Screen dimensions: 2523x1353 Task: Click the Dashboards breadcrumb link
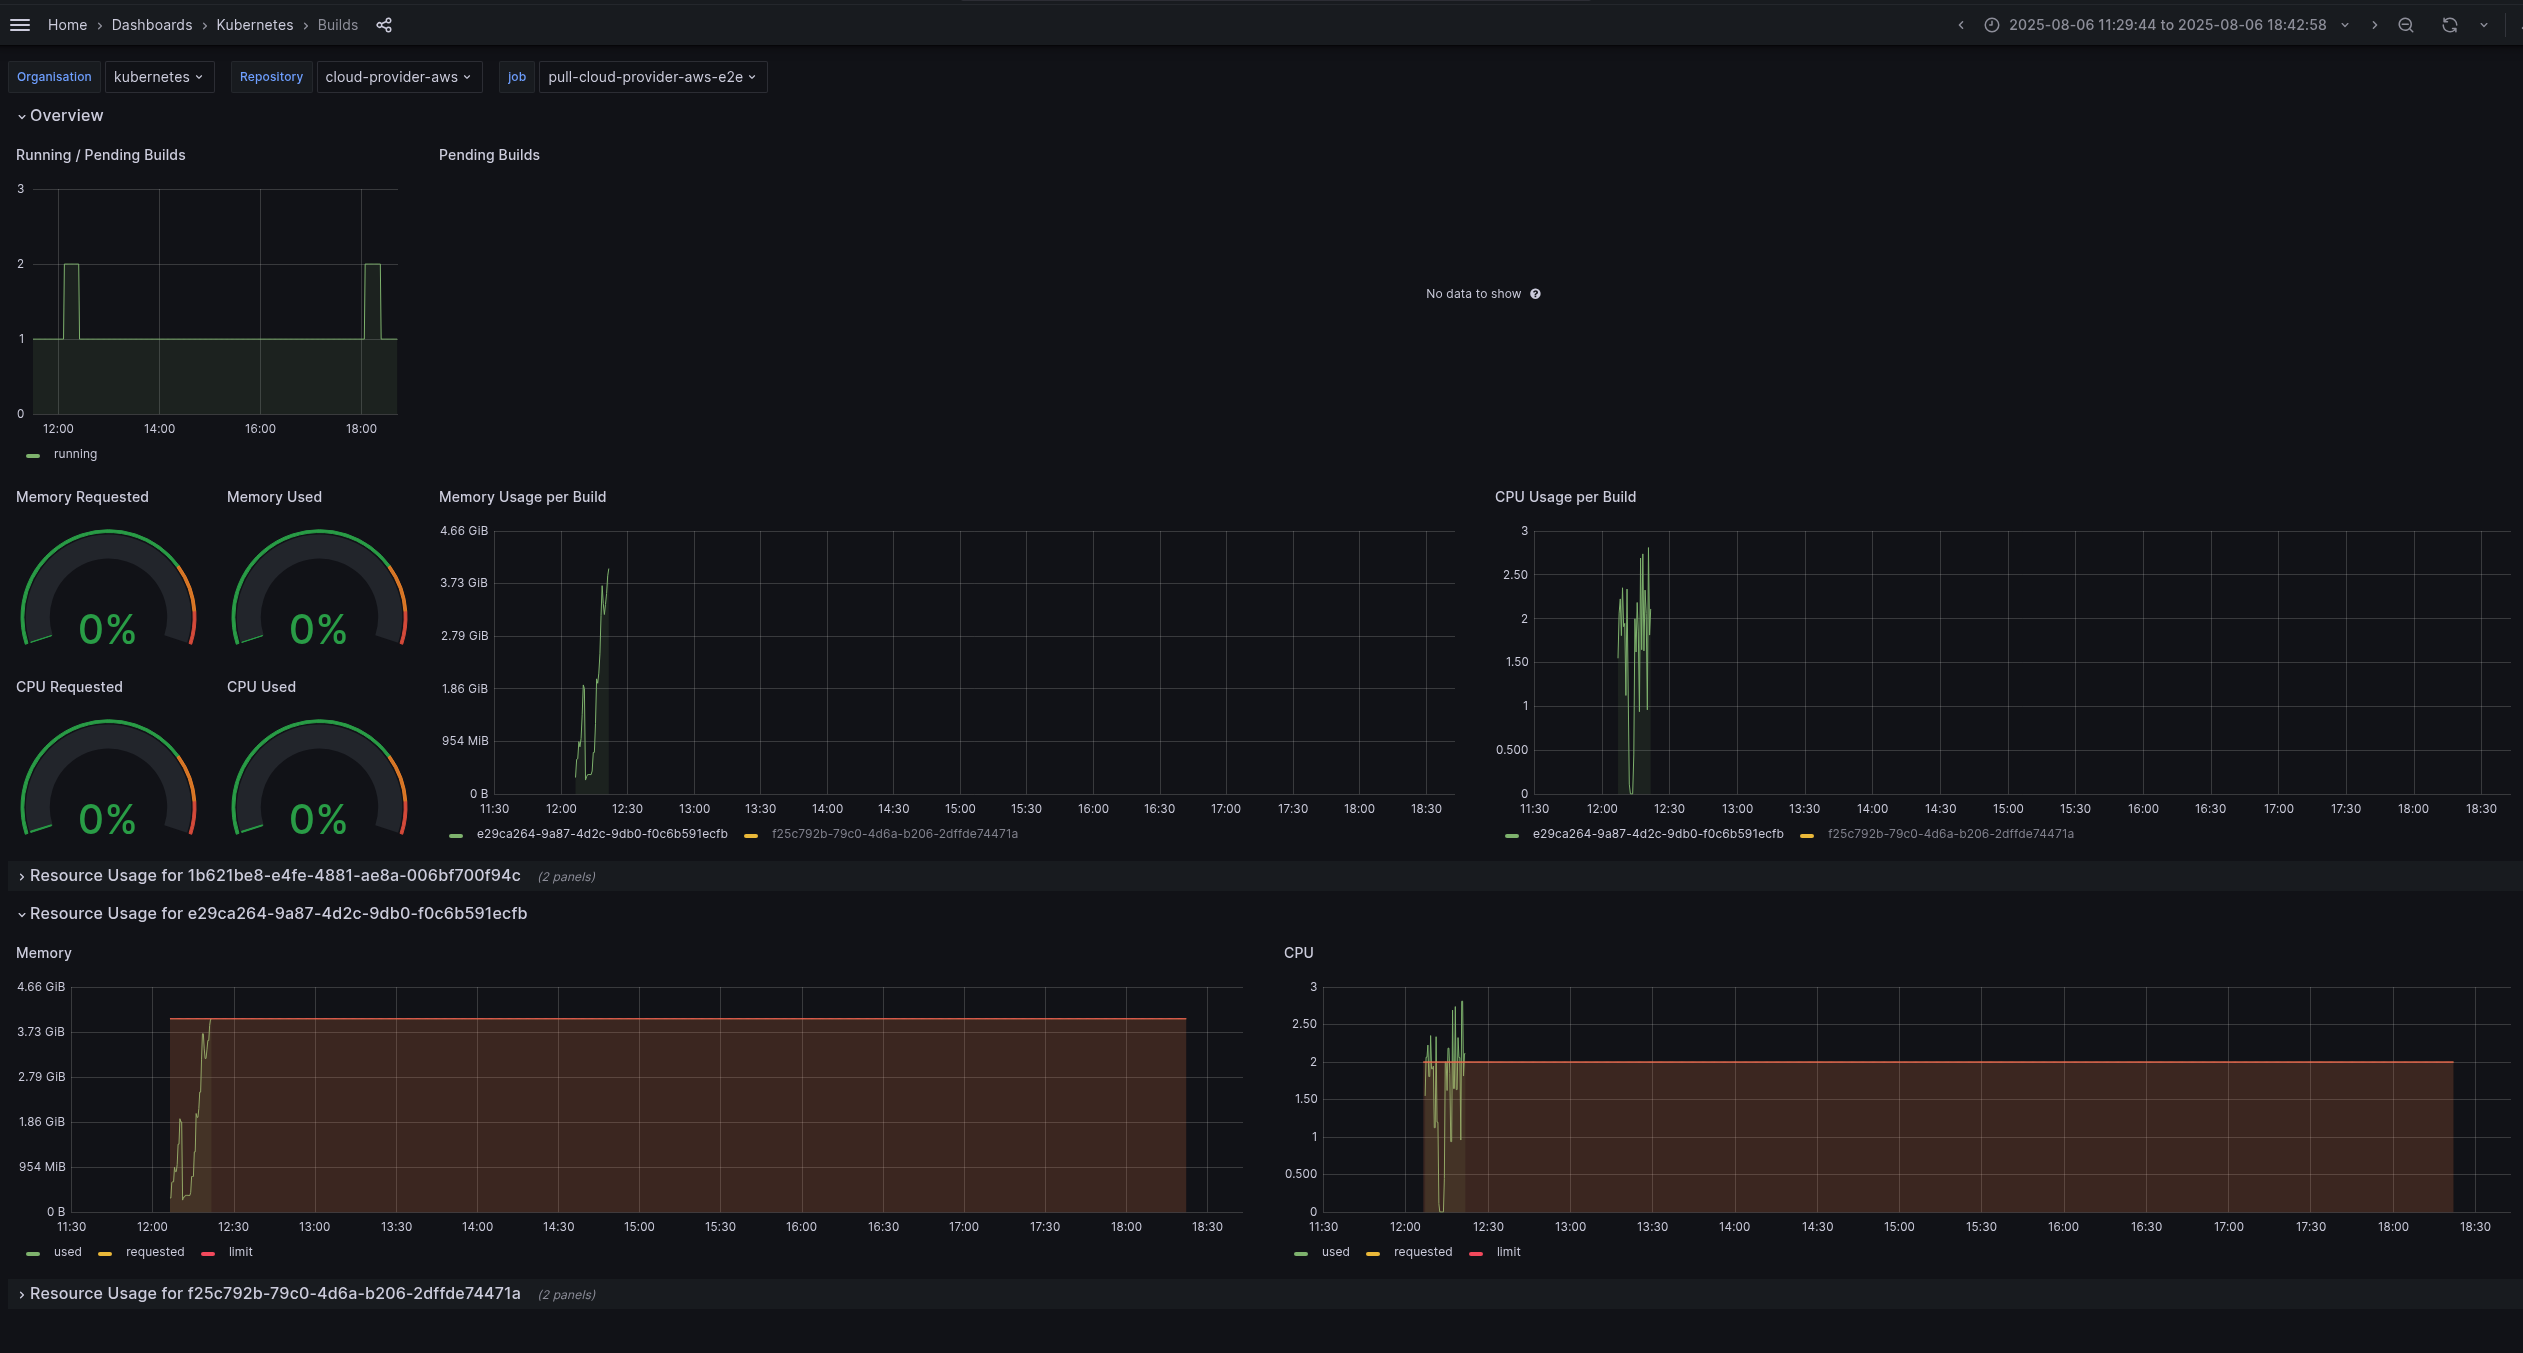151,25
